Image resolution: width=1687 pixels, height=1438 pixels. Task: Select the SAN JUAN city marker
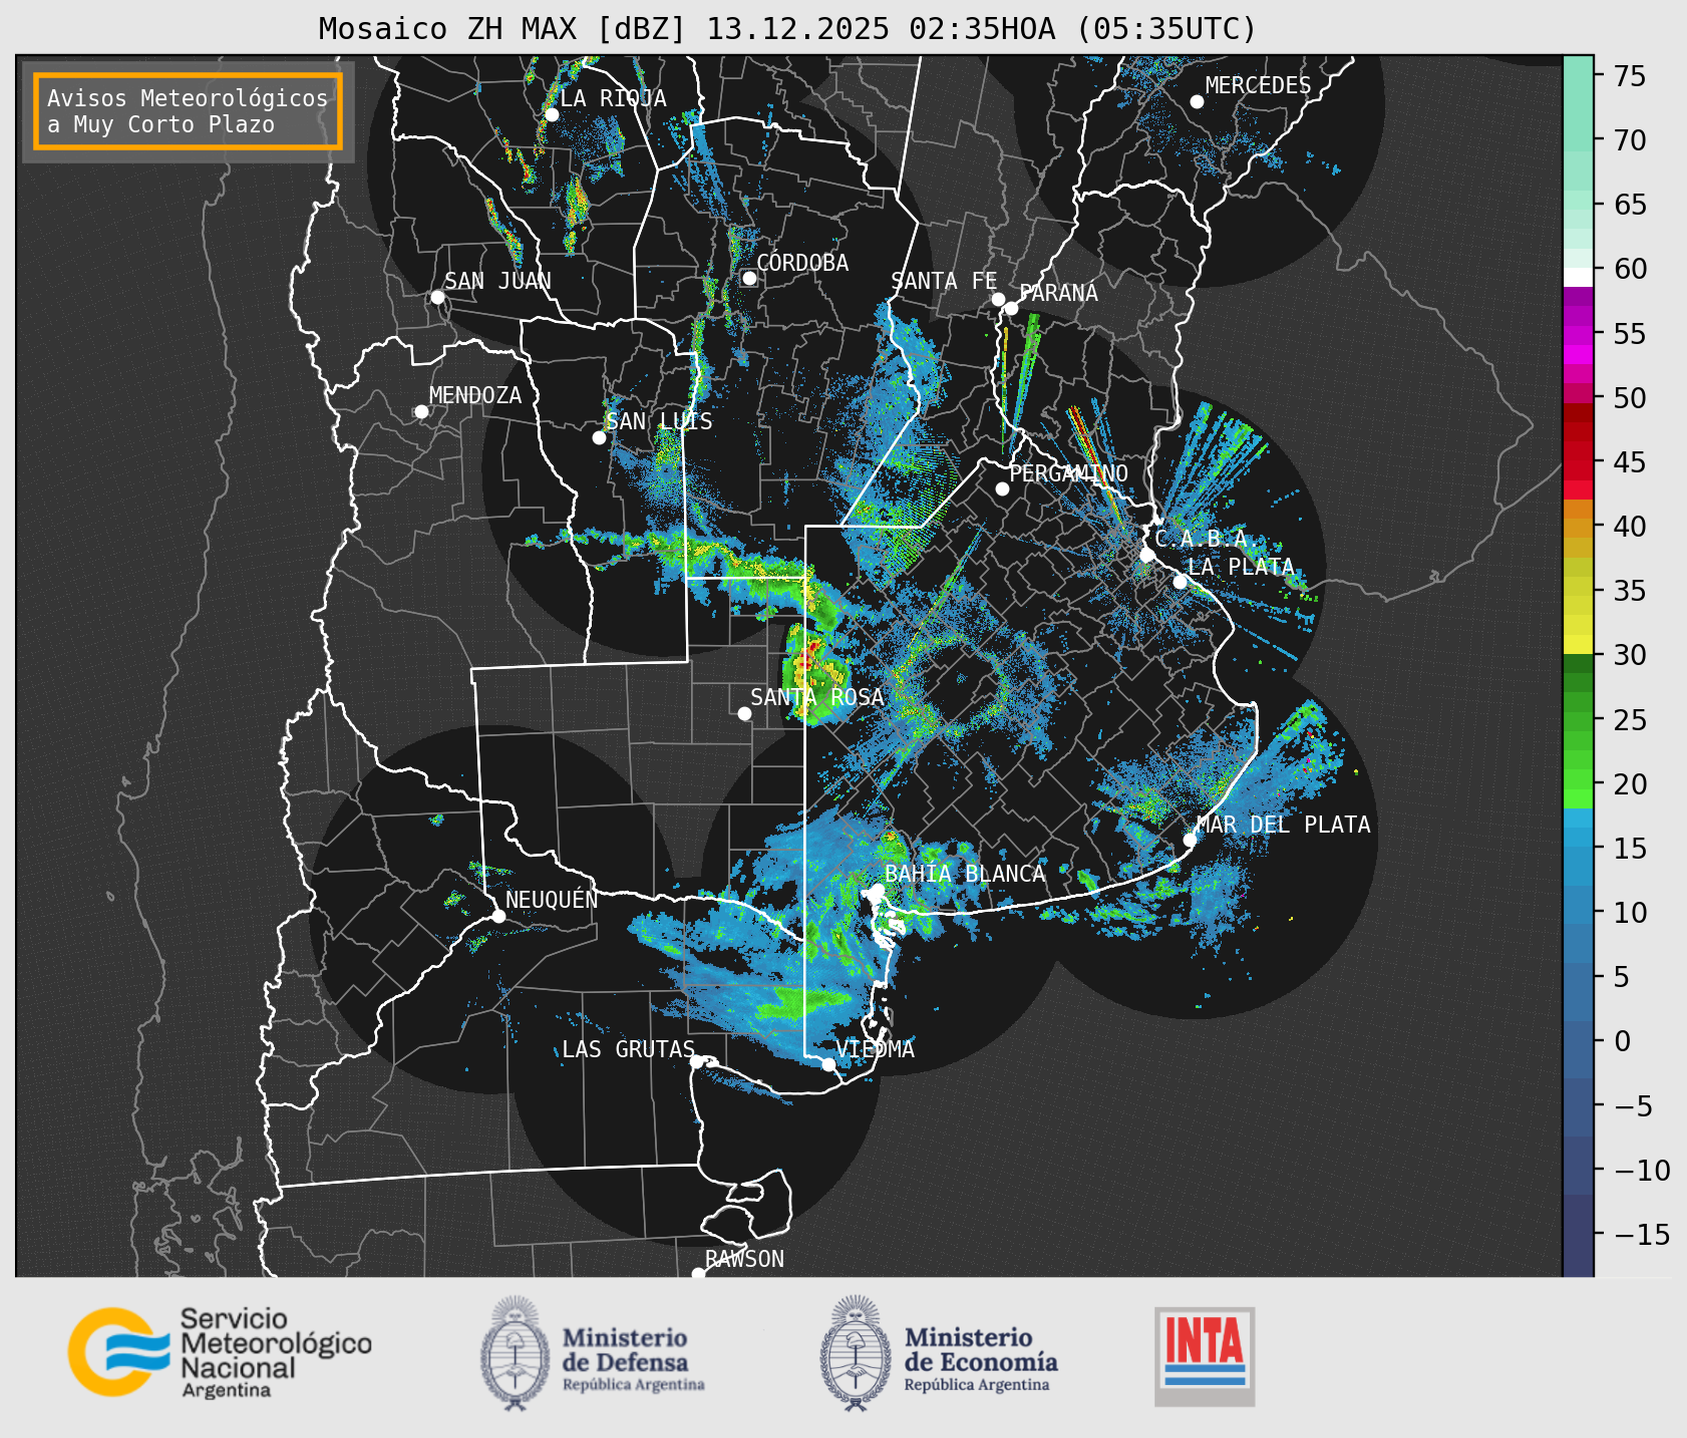pyautogui.click(x=437, y=297)
